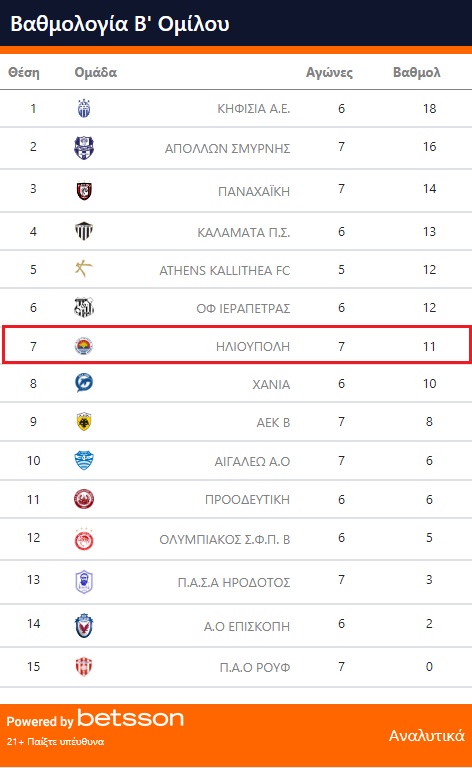Click the ΑΕΚ Β yellow eagle crest

tap(84, 421)
